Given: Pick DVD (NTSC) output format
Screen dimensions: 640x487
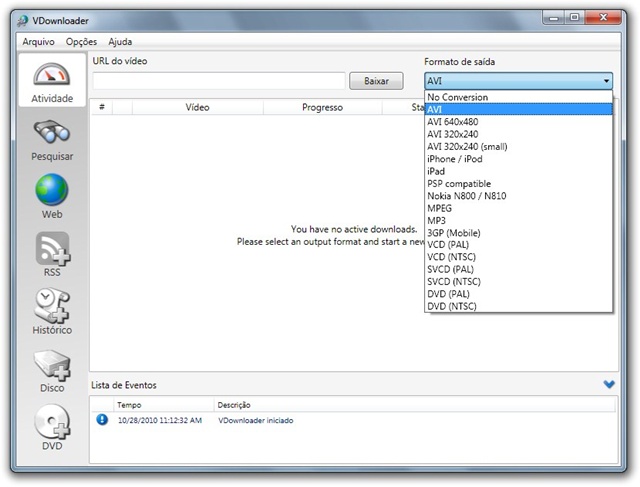Looking at the screenshot, I should coord(451,306).
